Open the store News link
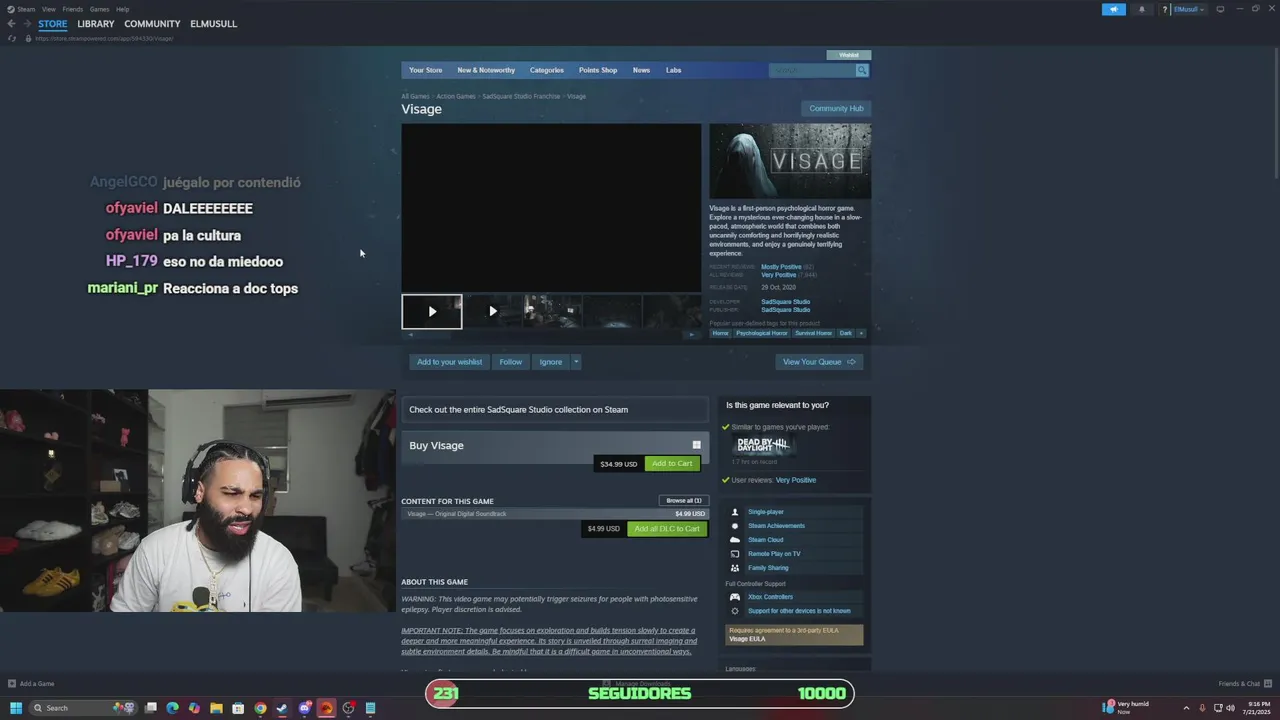This screenshot has height=720, width=1280. 641,70
